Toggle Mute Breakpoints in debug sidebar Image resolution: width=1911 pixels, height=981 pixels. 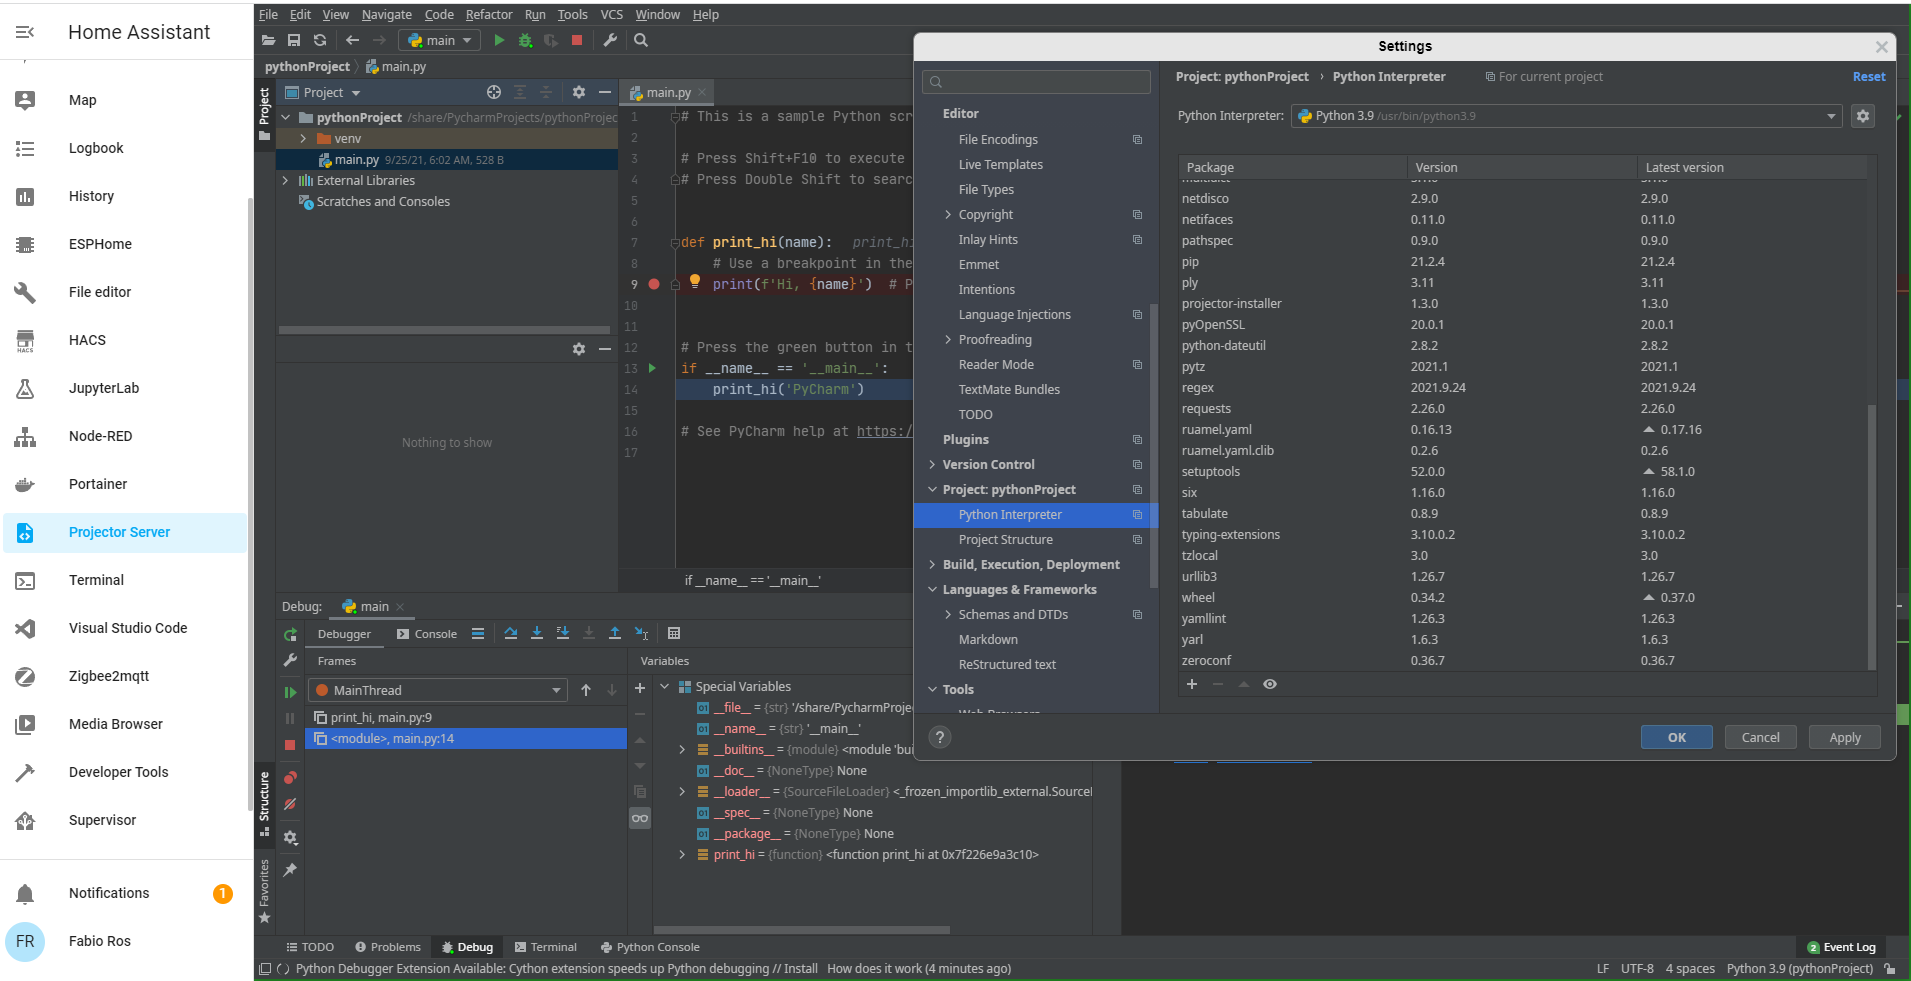290,804
